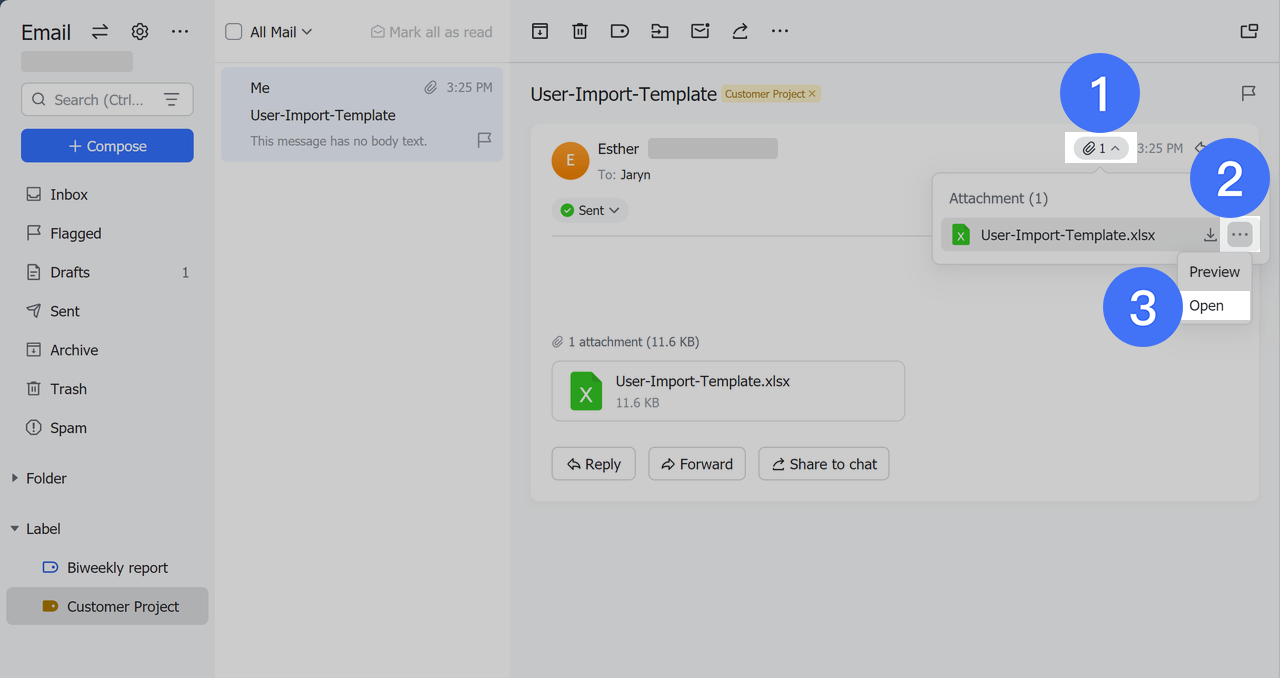Download the User-Import-Template.xlsx attachment
Screen dimensions: 1280x678
[1210, 235]
